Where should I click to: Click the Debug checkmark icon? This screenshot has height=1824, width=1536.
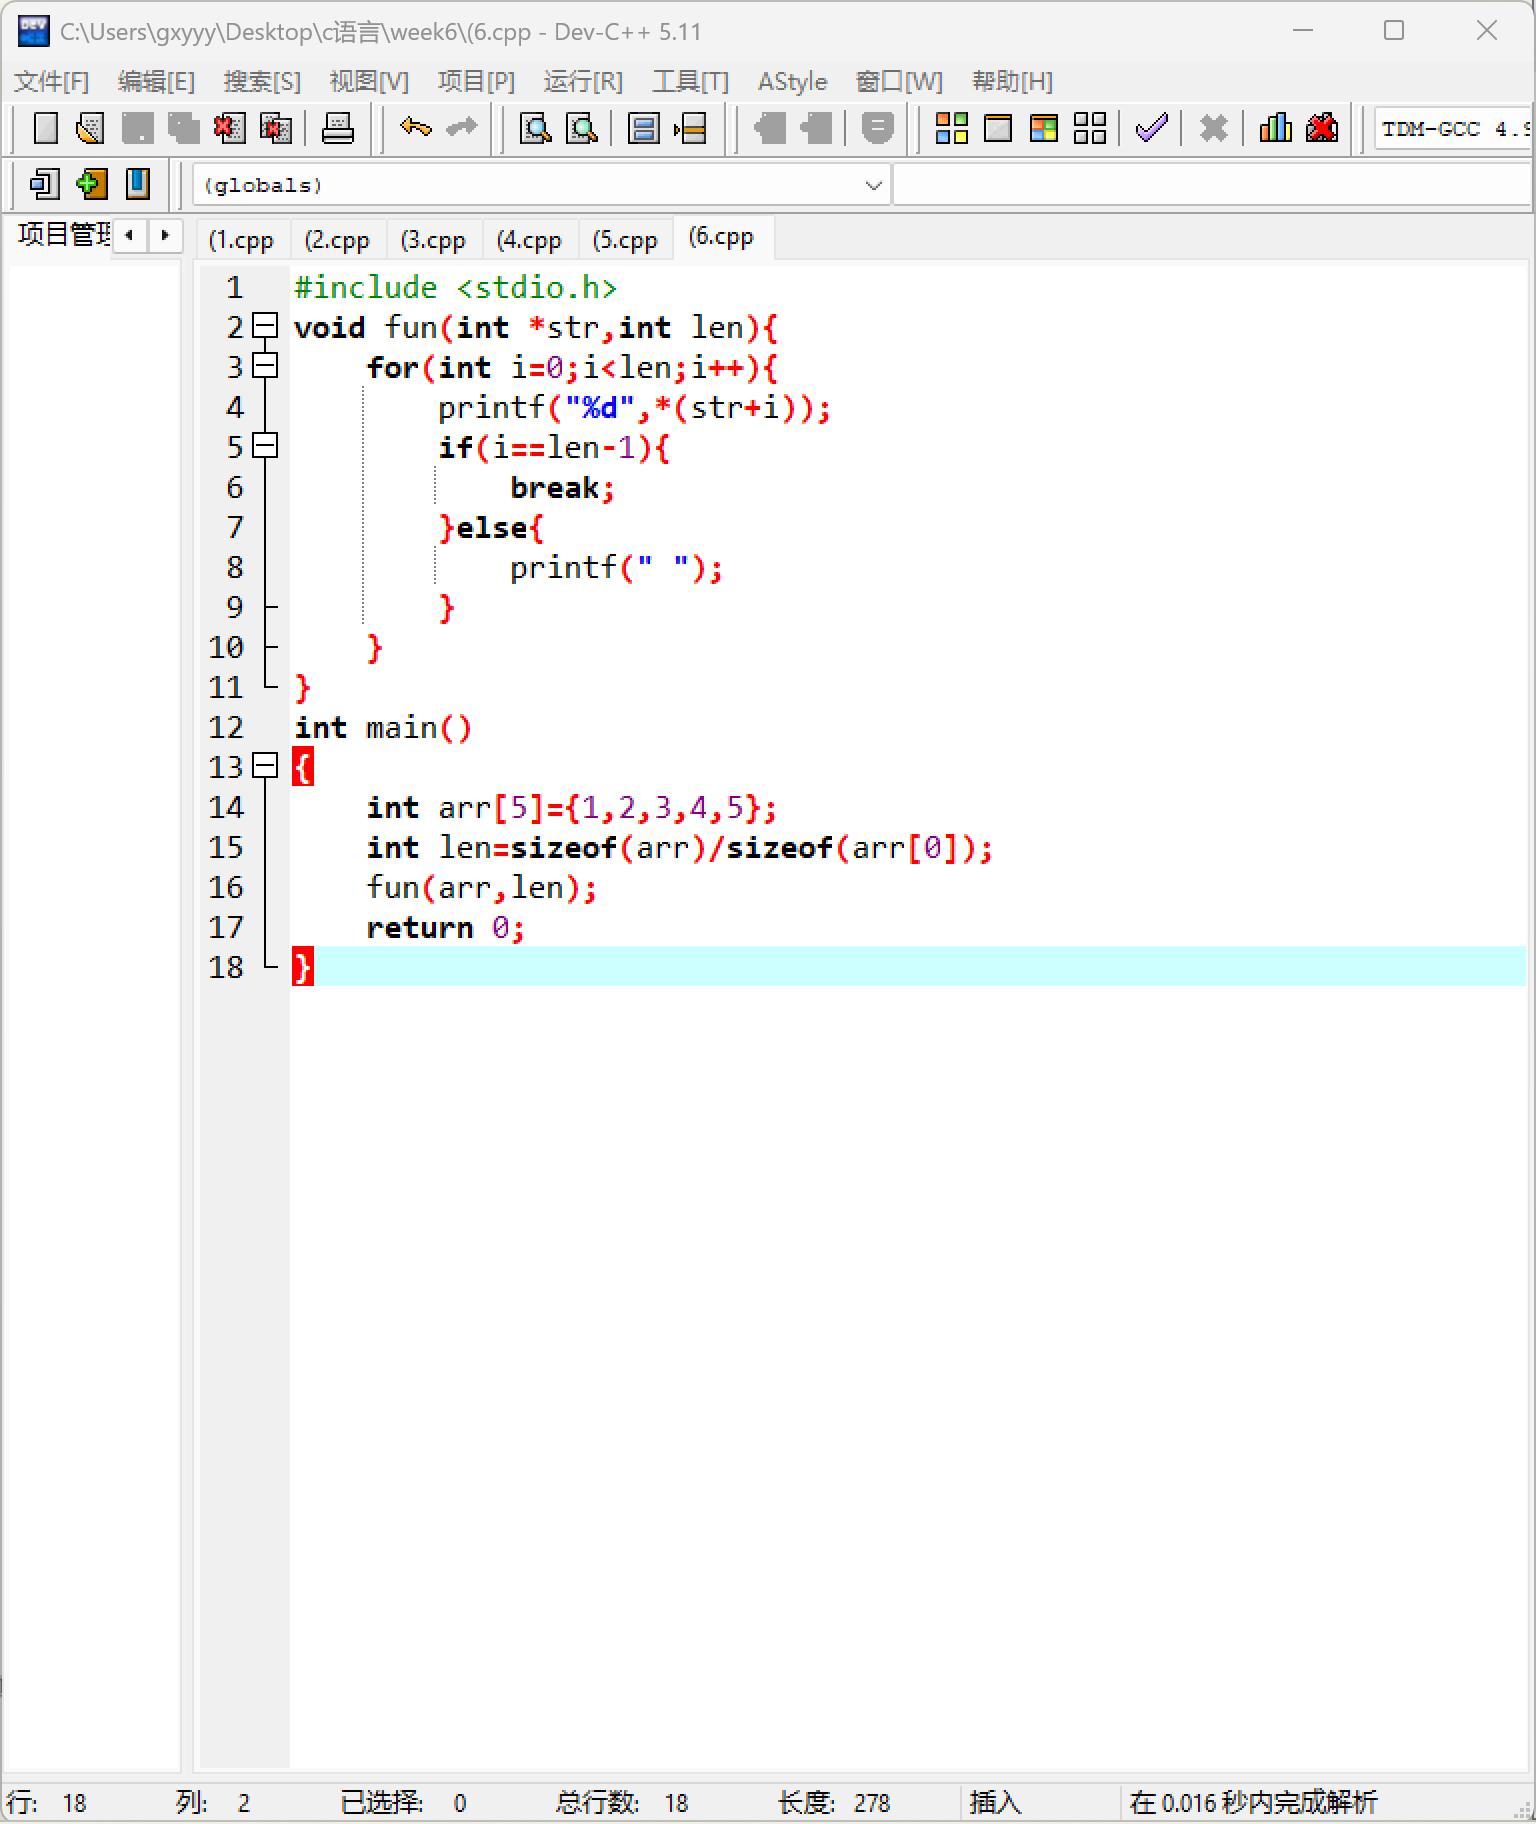pyautogui.click(x=1152, y=128)
